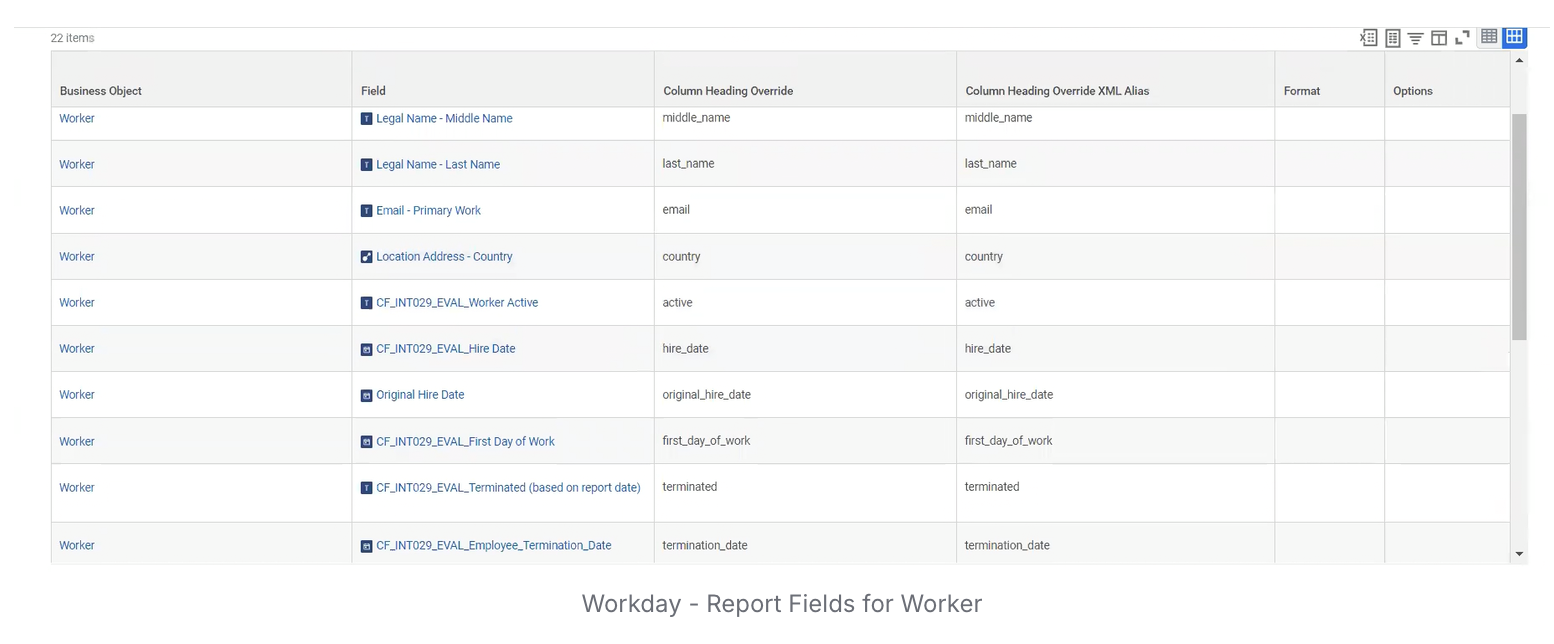
Task: Click the icon beside Location Address - Country
Action: coord(366,257)
